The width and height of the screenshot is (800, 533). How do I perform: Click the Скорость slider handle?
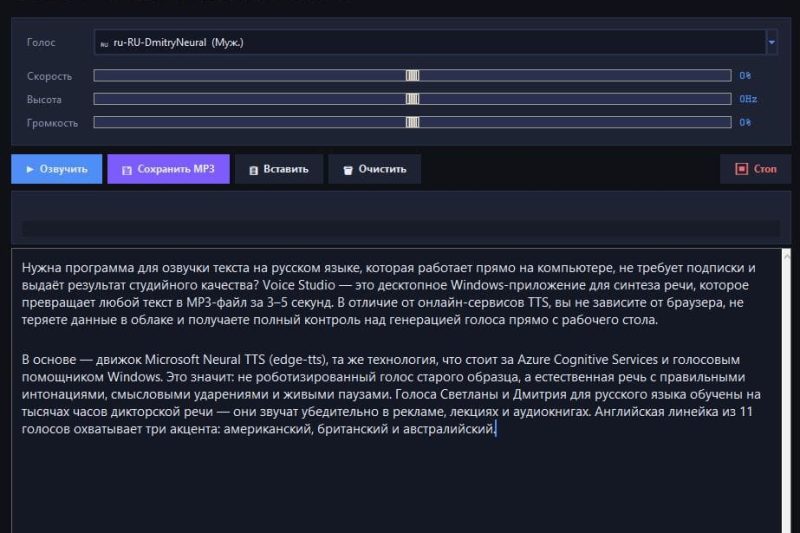412,75
